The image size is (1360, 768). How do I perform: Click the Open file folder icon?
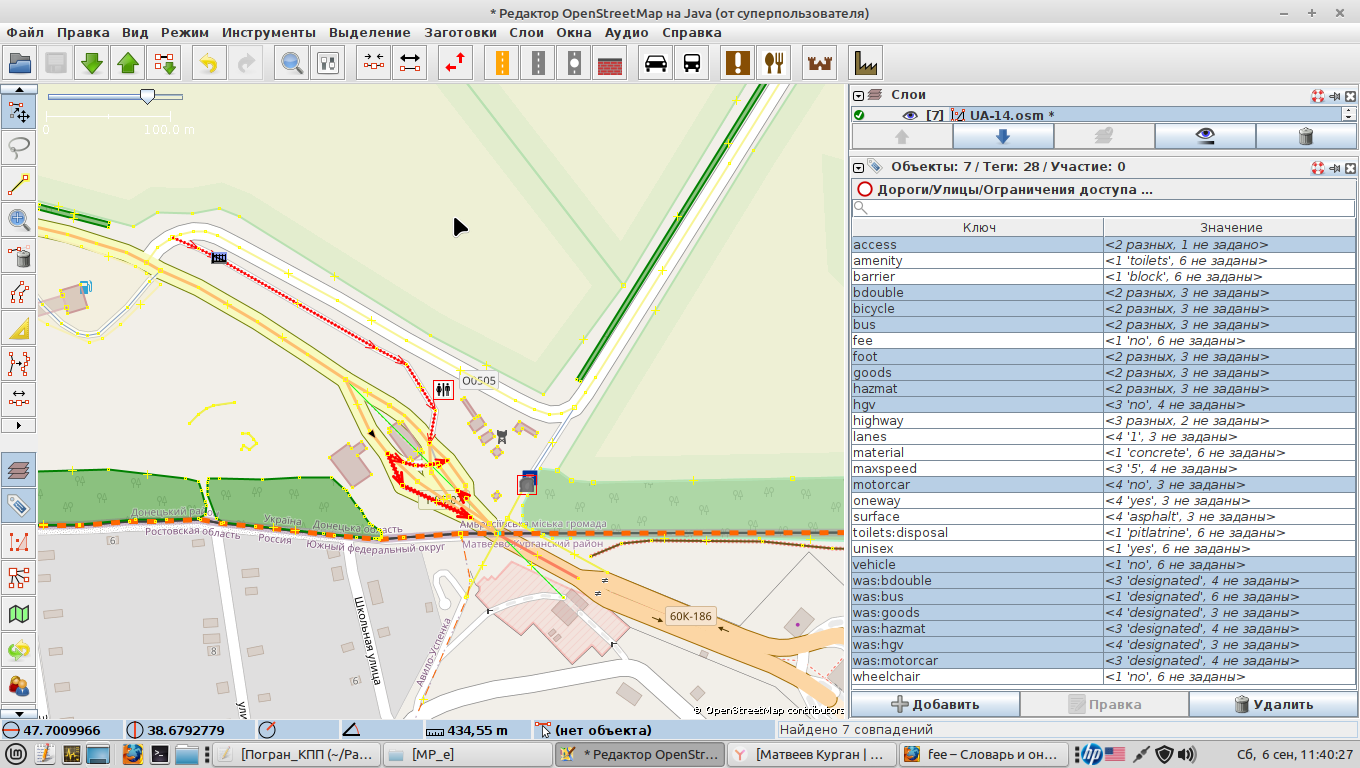click(20, 63)
